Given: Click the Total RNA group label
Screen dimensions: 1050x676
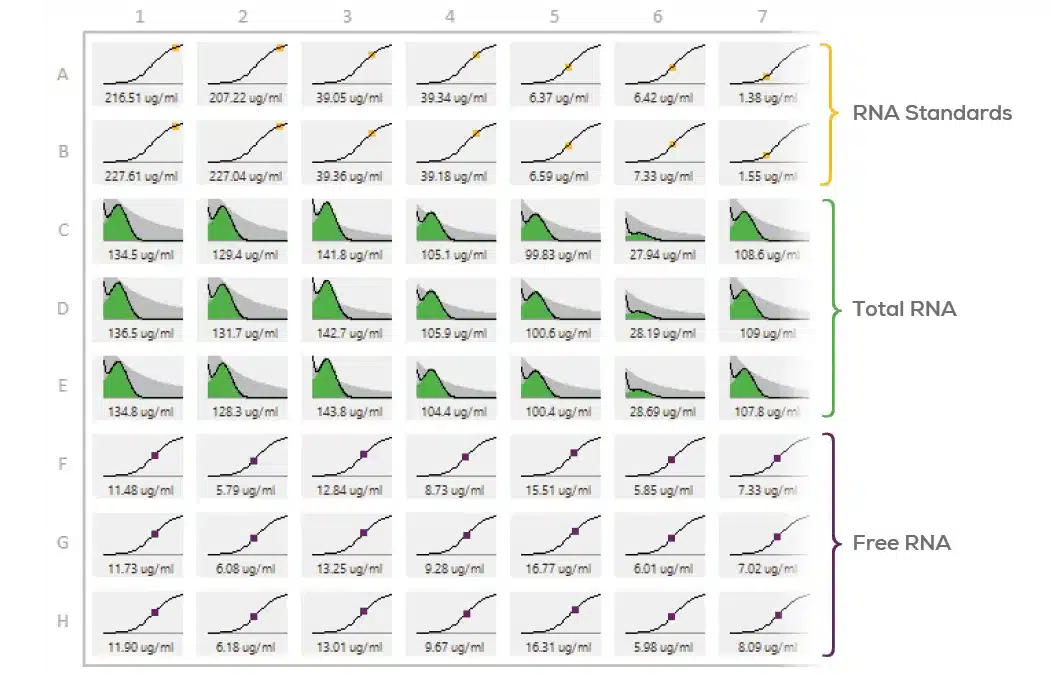Looking at the screenshot, I should [904, 309].
